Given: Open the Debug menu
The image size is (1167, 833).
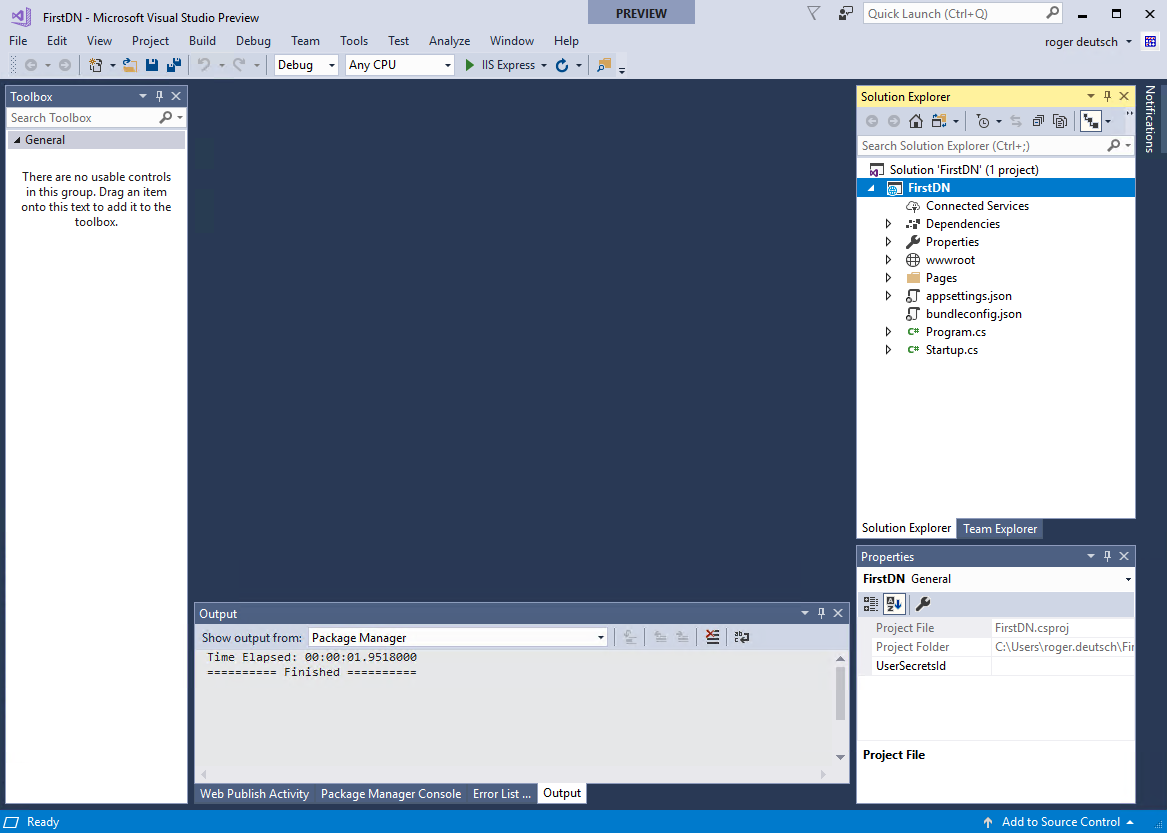Looking at the screenshot, I should click(253, 41).
